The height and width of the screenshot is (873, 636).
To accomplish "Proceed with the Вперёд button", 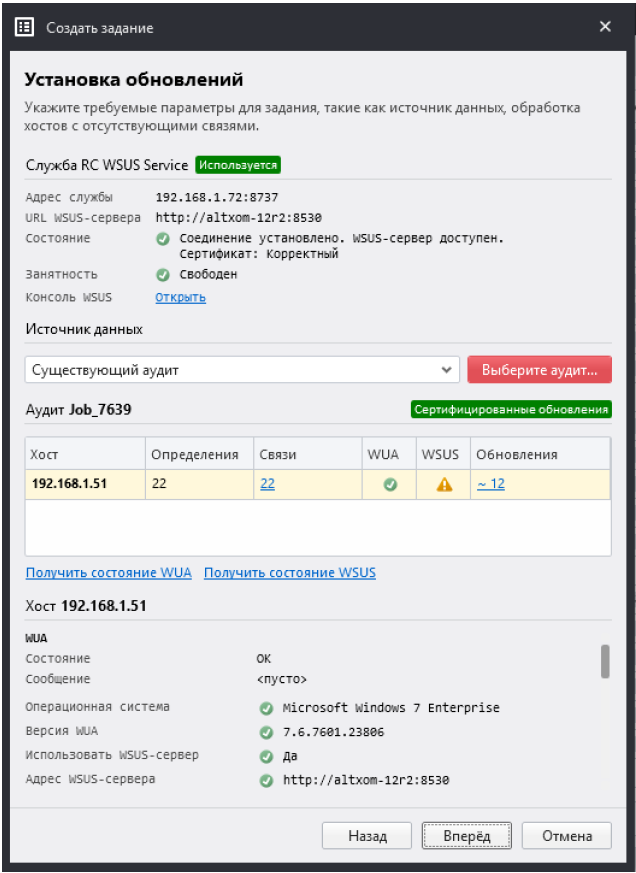I will 466,836.
